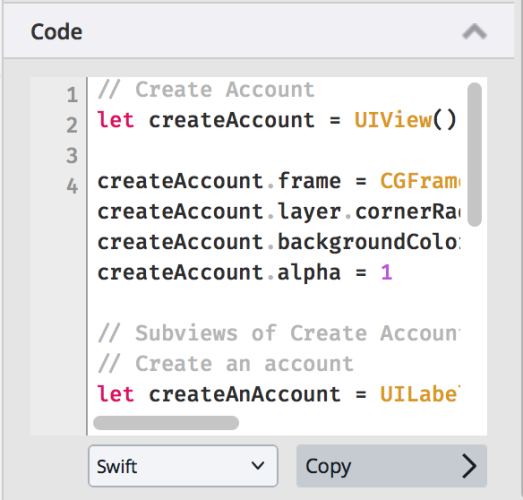Click the horizontal scrollbar of the code box

coord(166,423)
